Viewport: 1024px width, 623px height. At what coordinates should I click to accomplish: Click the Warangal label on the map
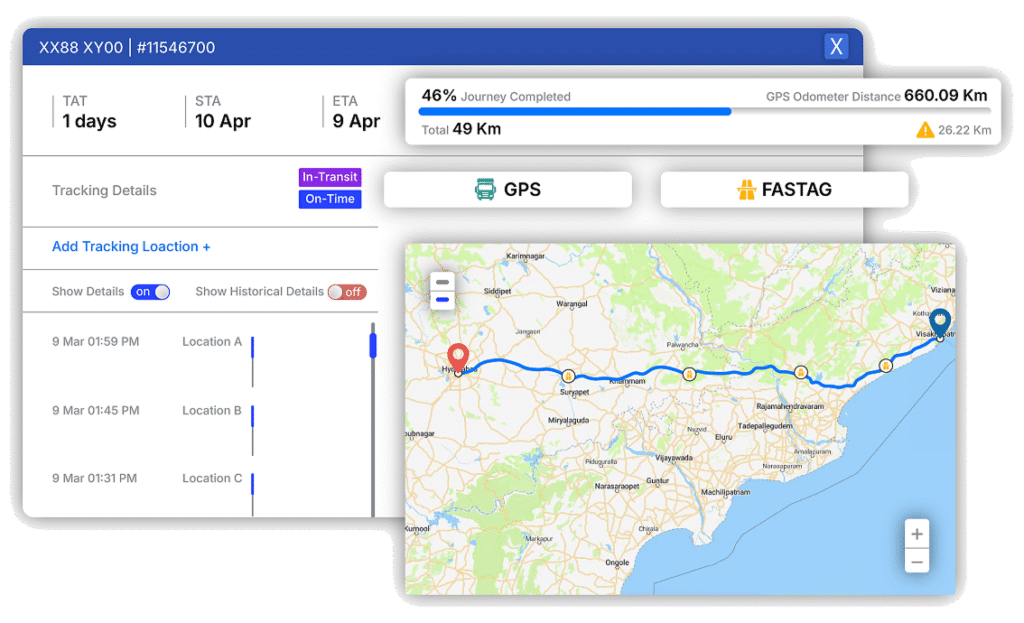(x=571, y=304)
